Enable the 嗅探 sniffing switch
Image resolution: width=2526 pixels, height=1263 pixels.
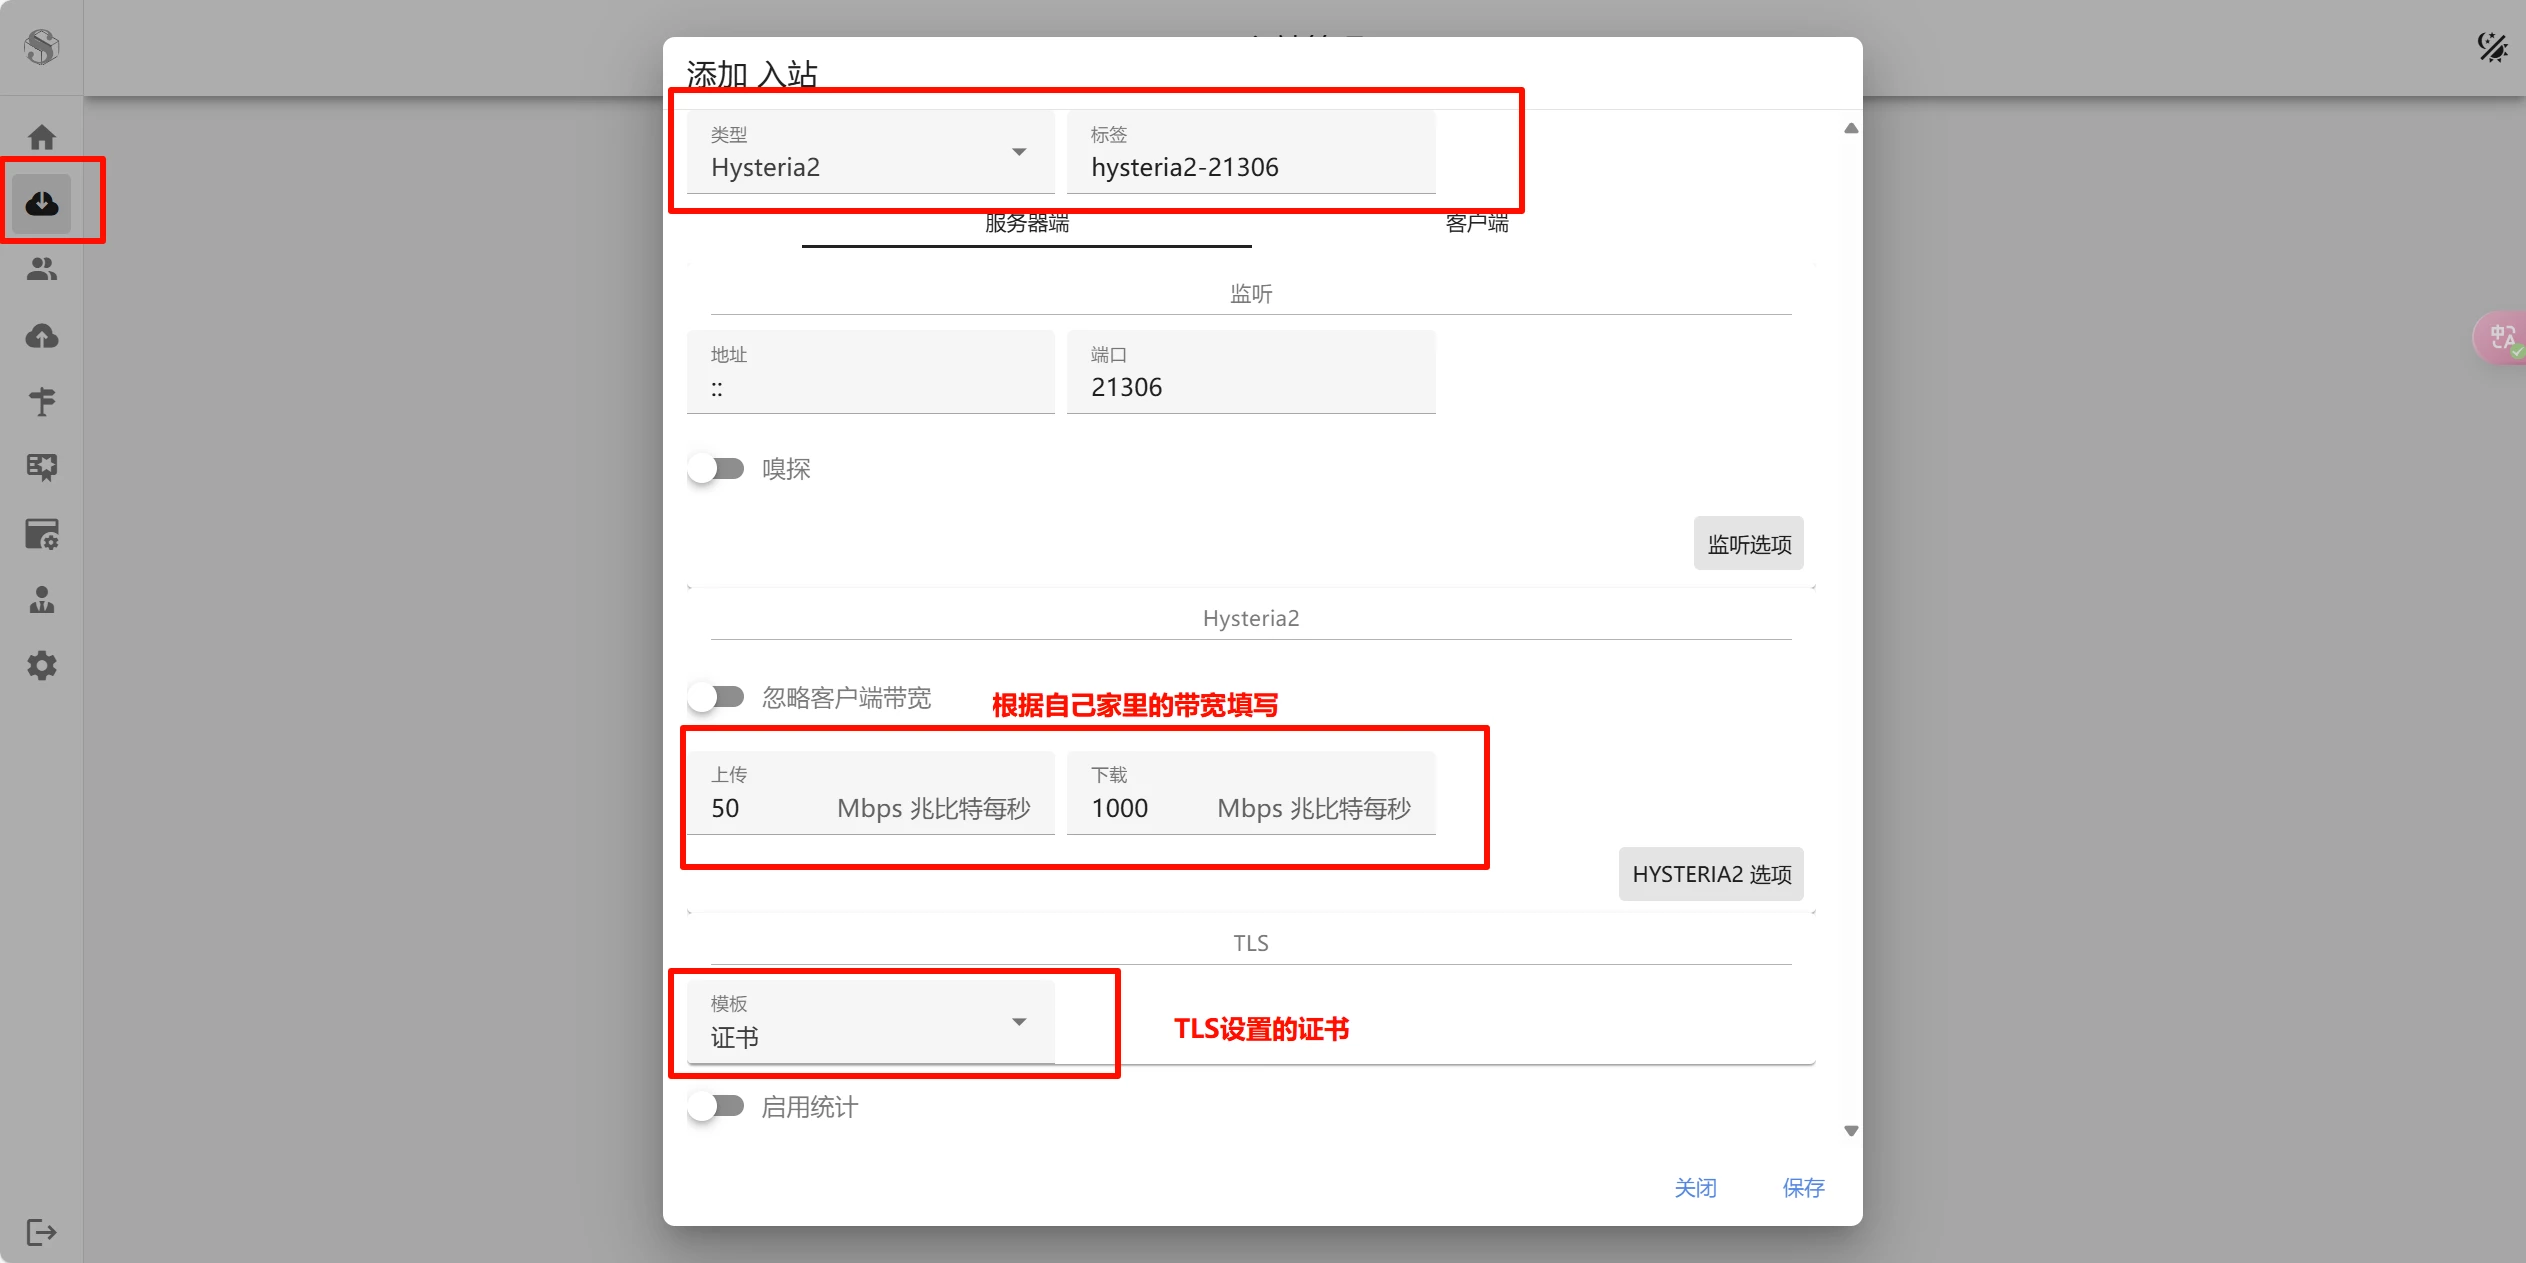[717, 469]
